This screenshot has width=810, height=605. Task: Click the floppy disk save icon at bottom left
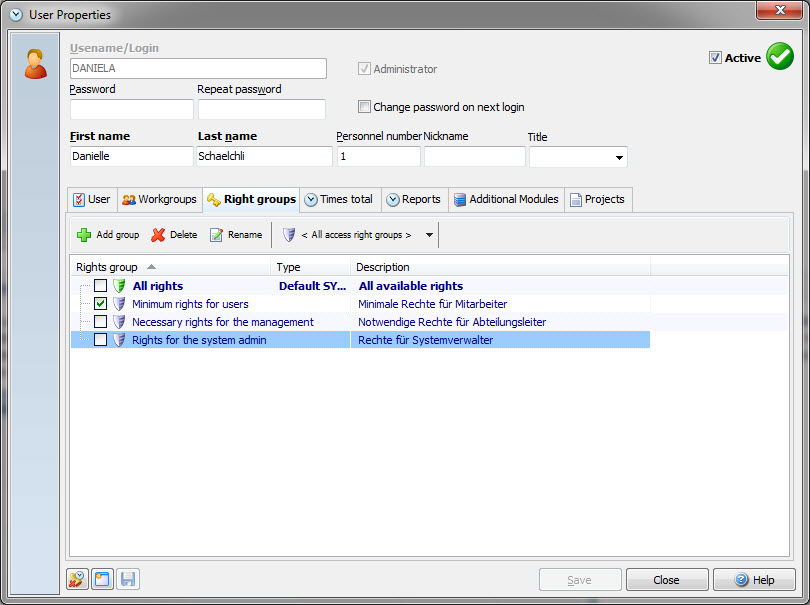coord(127,579)
